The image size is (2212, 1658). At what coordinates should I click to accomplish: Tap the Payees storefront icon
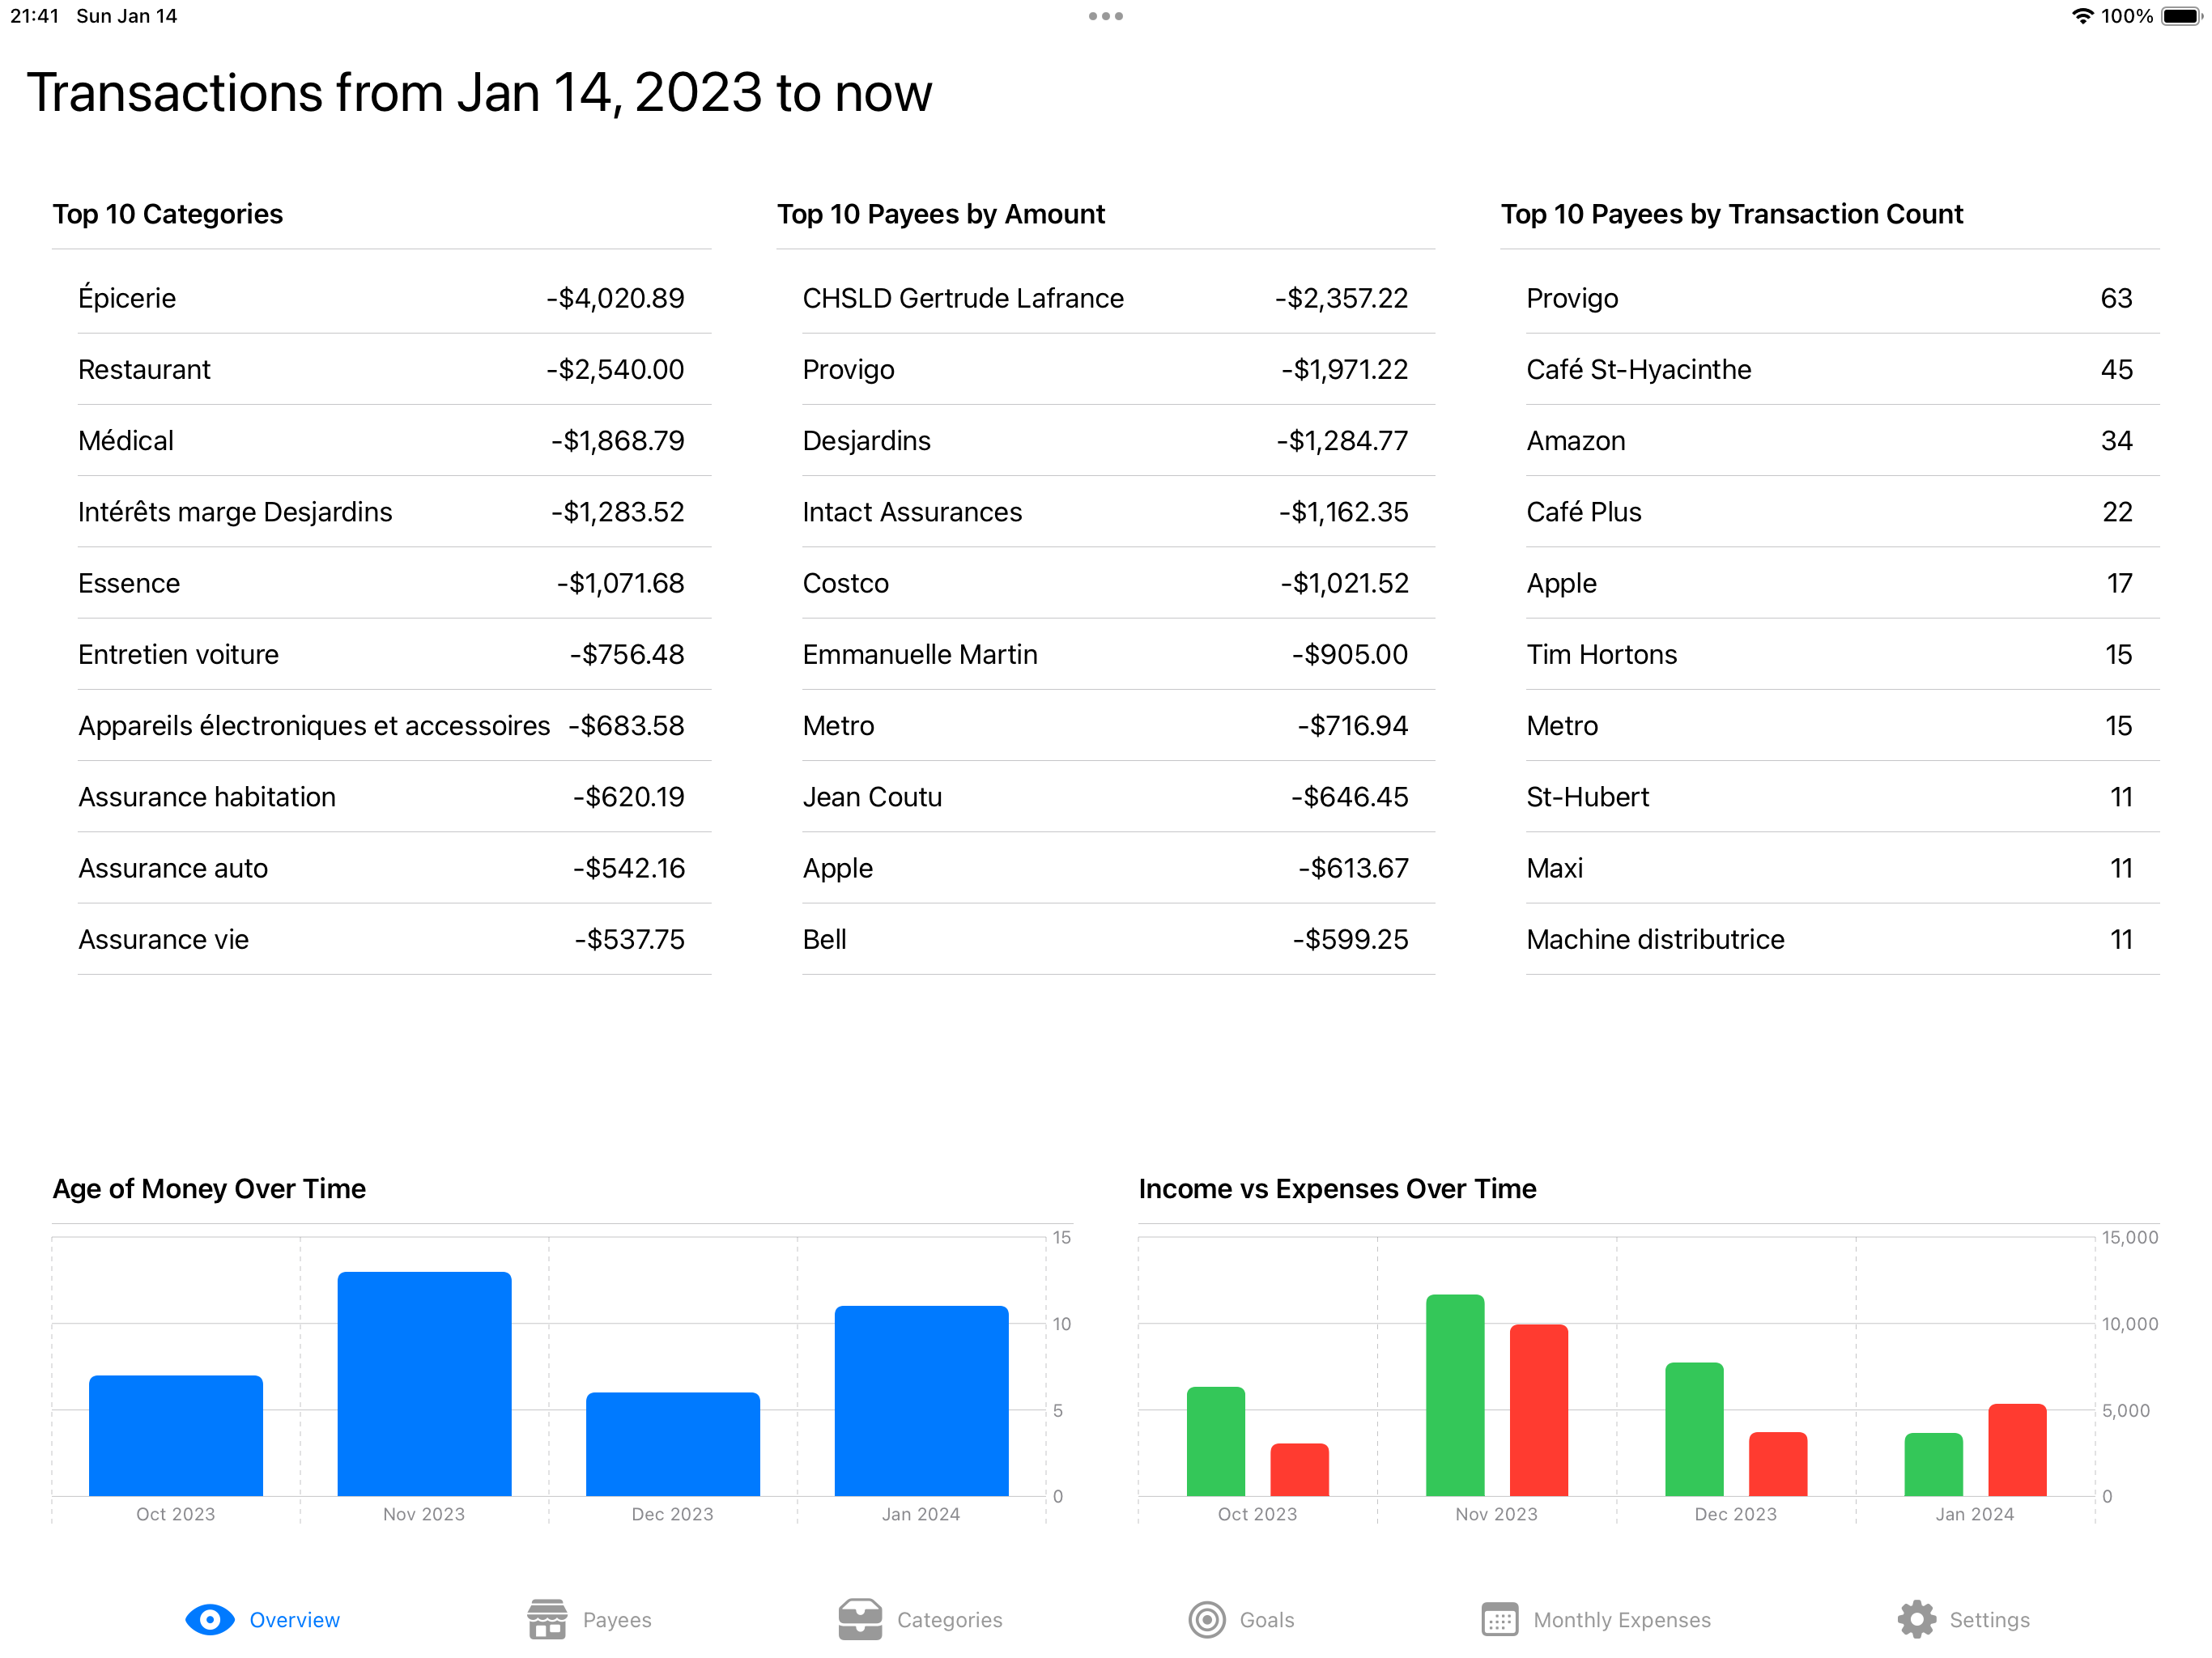coord(547,1619)
